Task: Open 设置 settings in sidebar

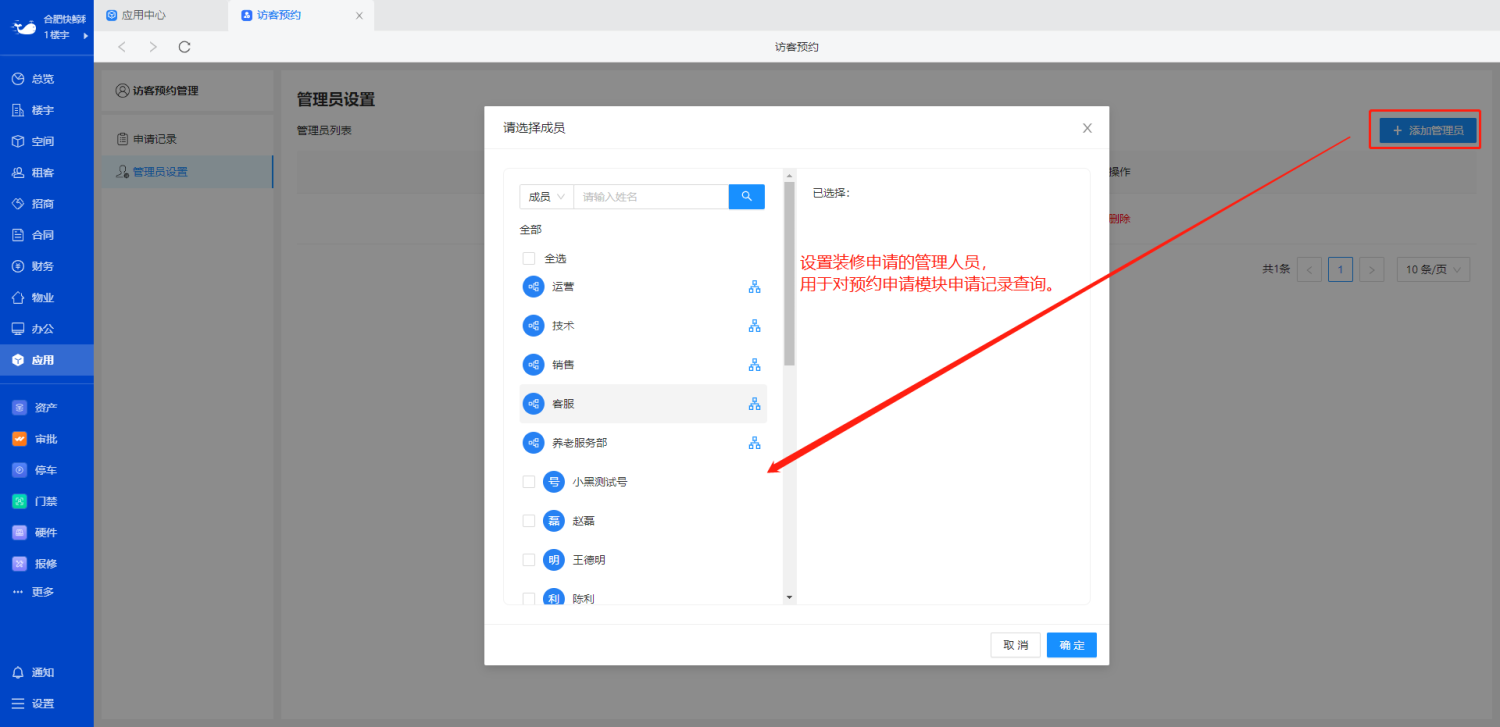Action: pos(32,703)
